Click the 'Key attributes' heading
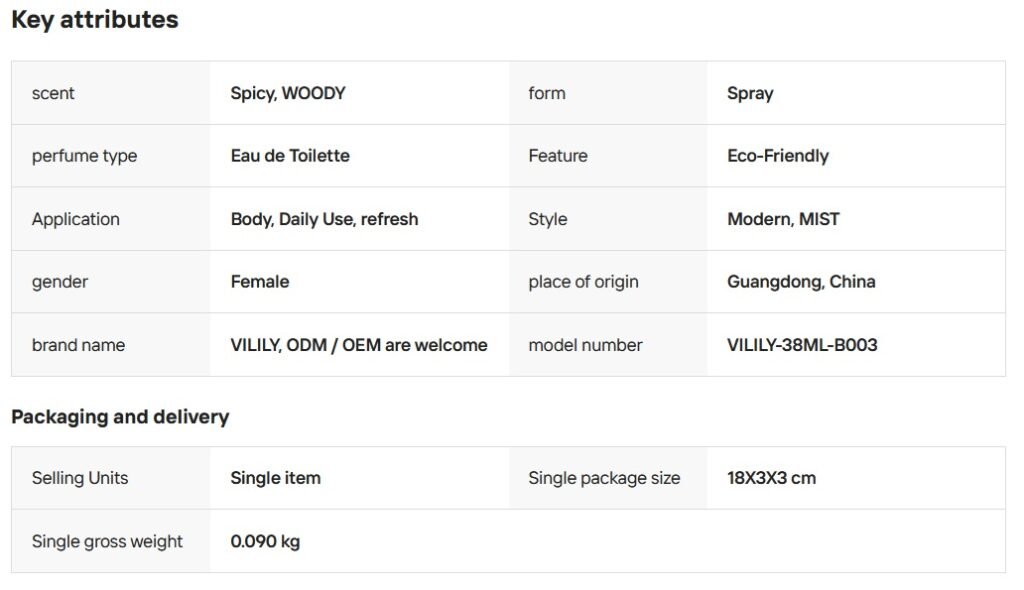 [x=95, y=20]
